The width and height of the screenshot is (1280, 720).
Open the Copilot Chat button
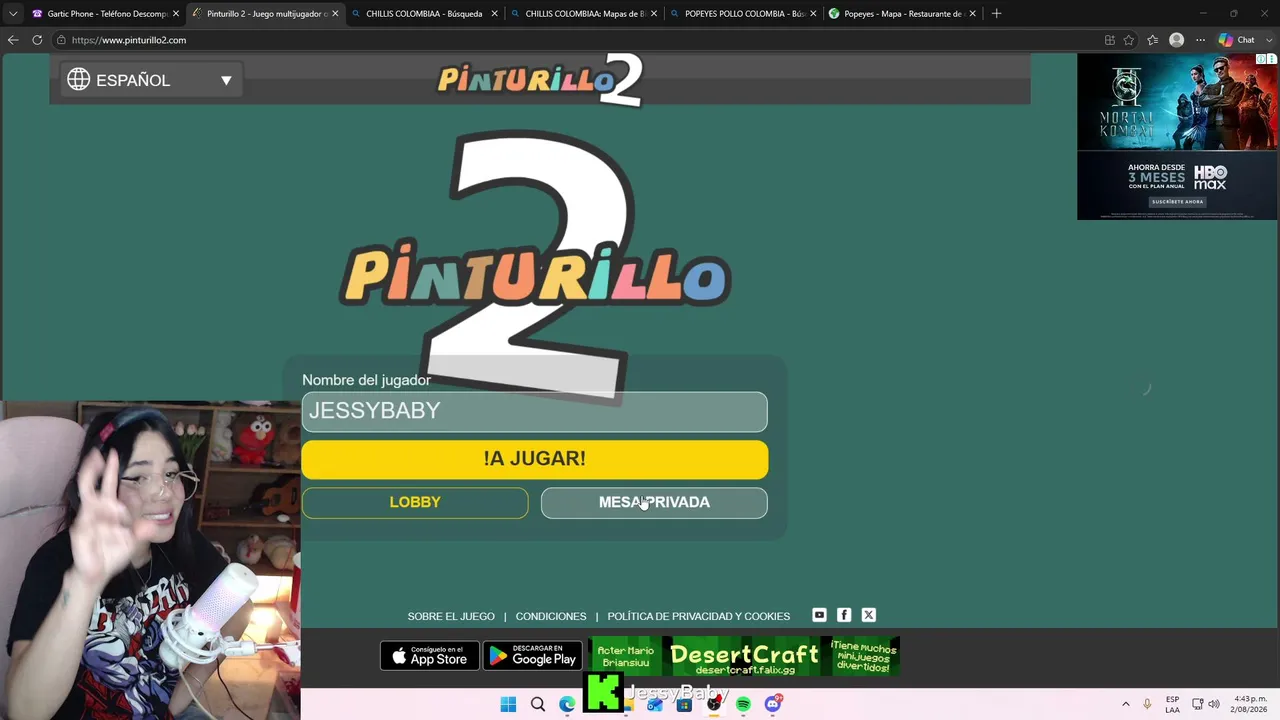pyautogui.click(x=1236, y=40)
